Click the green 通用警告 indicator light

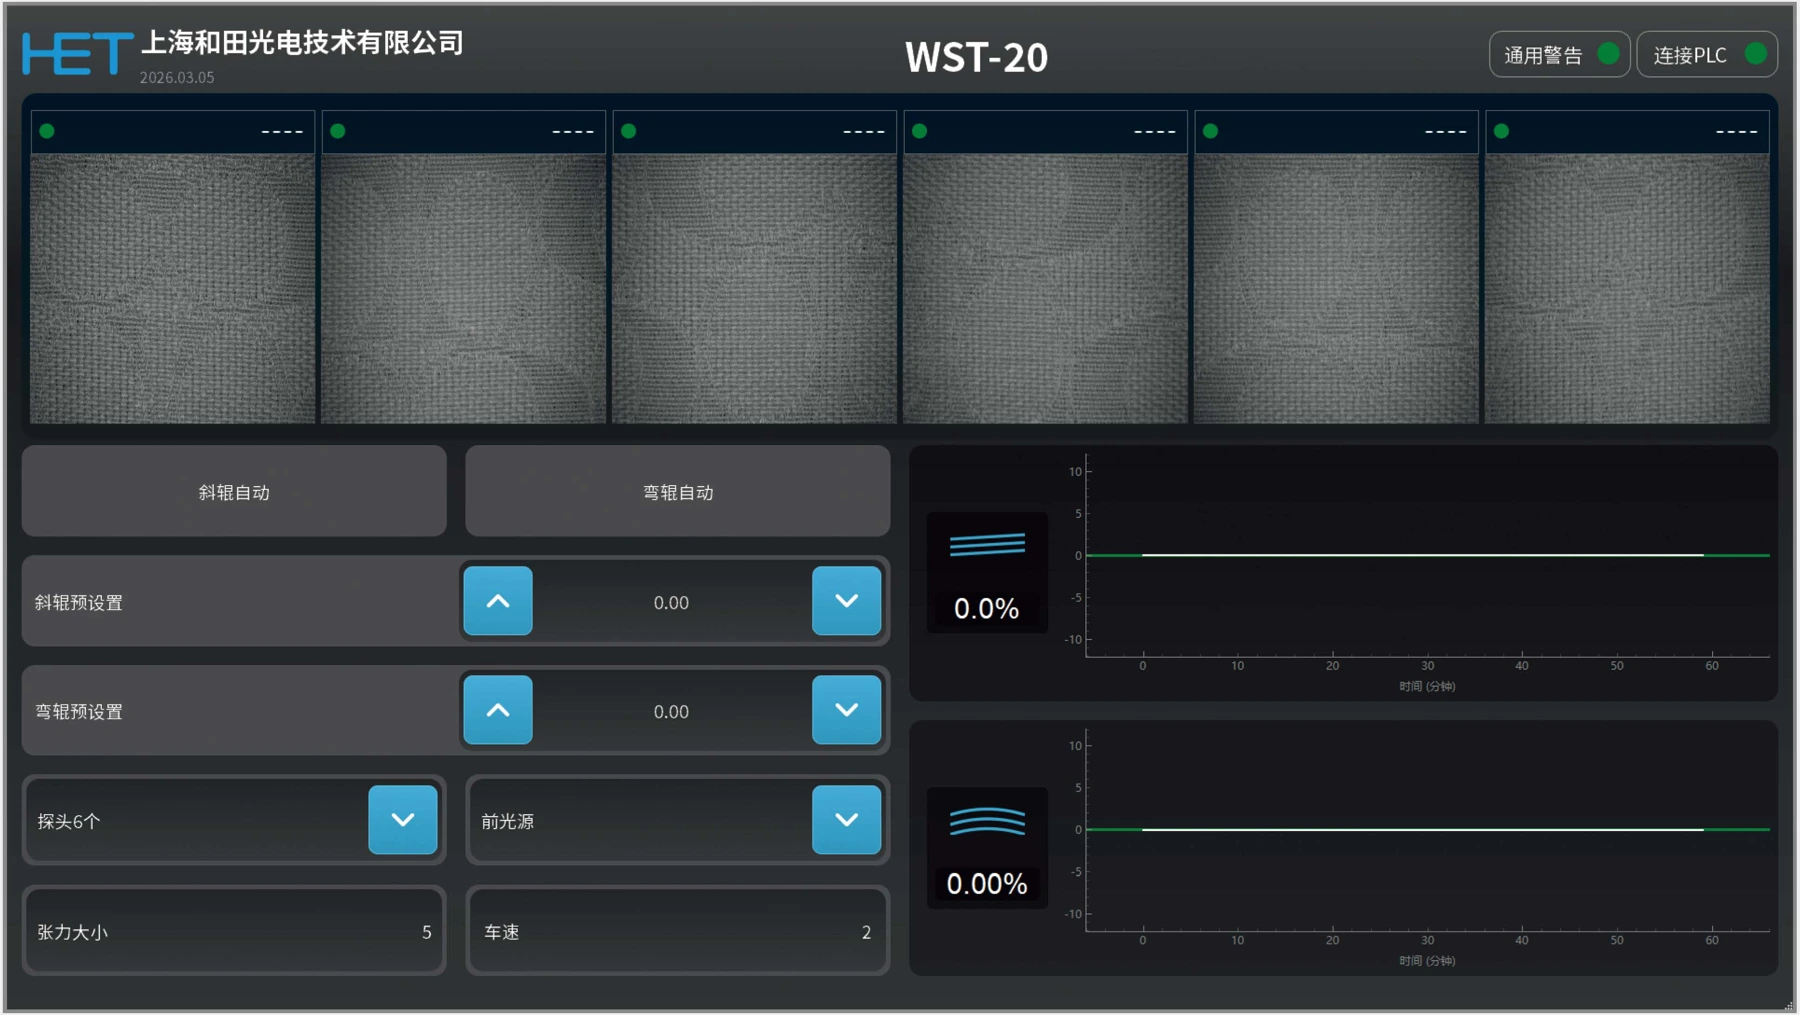tap(1608, 54)
